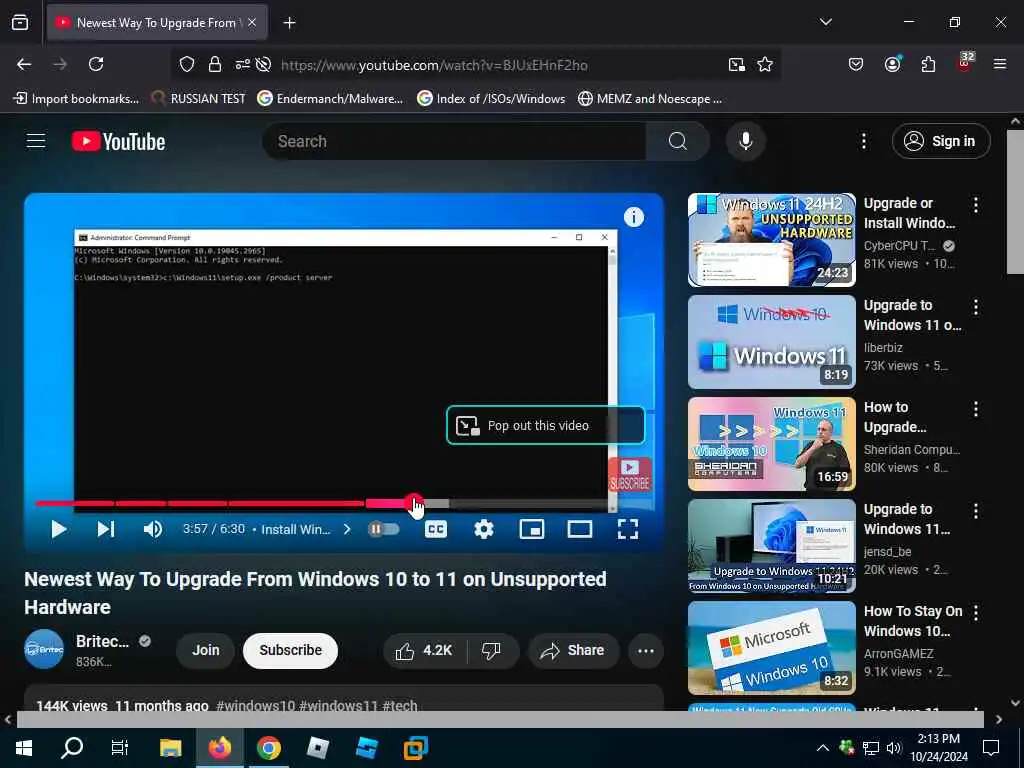
Task: Start voice search with the microphone icon
Action: click(x=745, y=141)
